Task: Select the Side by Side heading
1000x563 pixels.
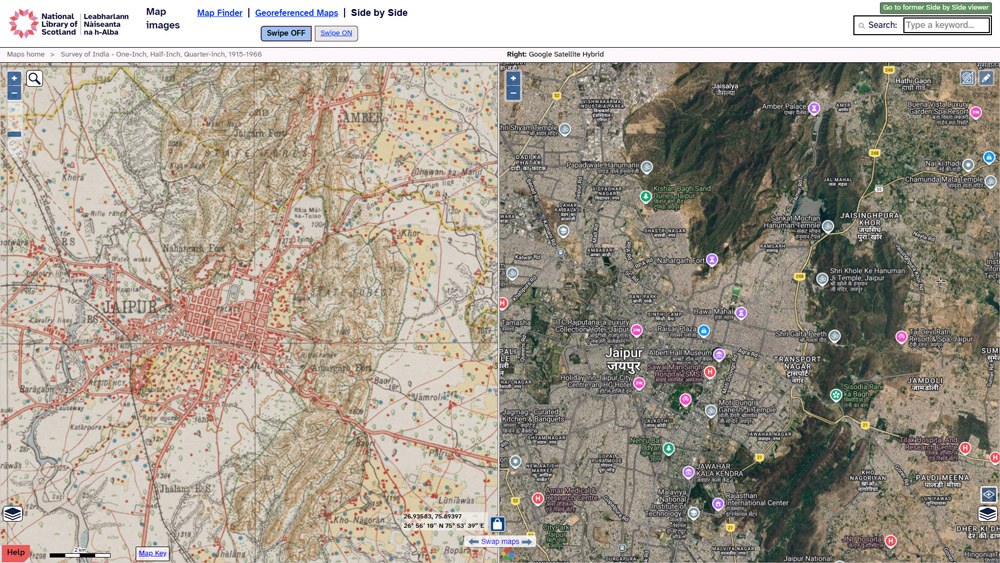Action: [379, 13]
